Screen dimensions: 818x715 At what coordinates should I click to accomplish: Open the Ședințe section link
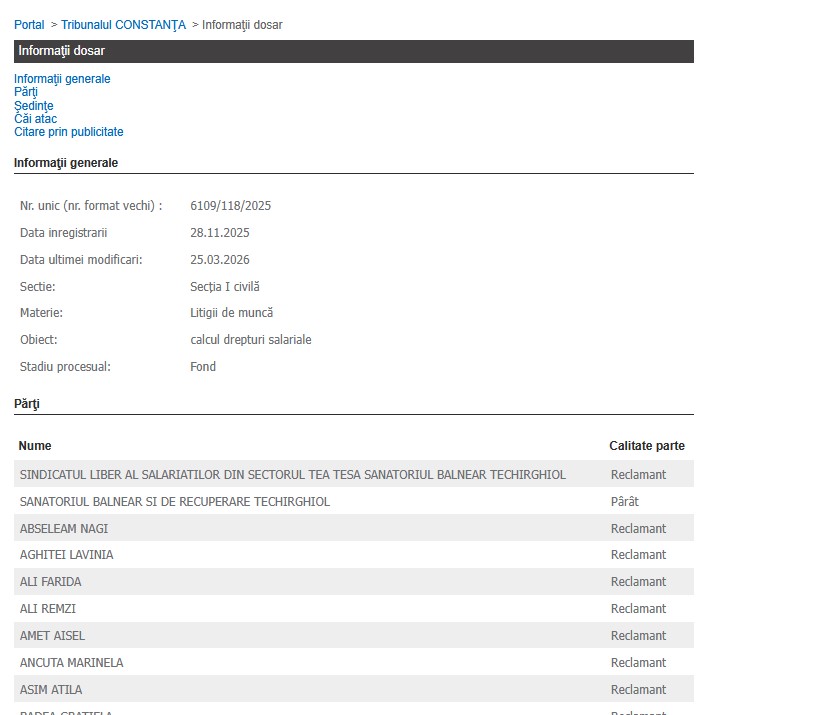pyautogui.click(x=34, y=106)
